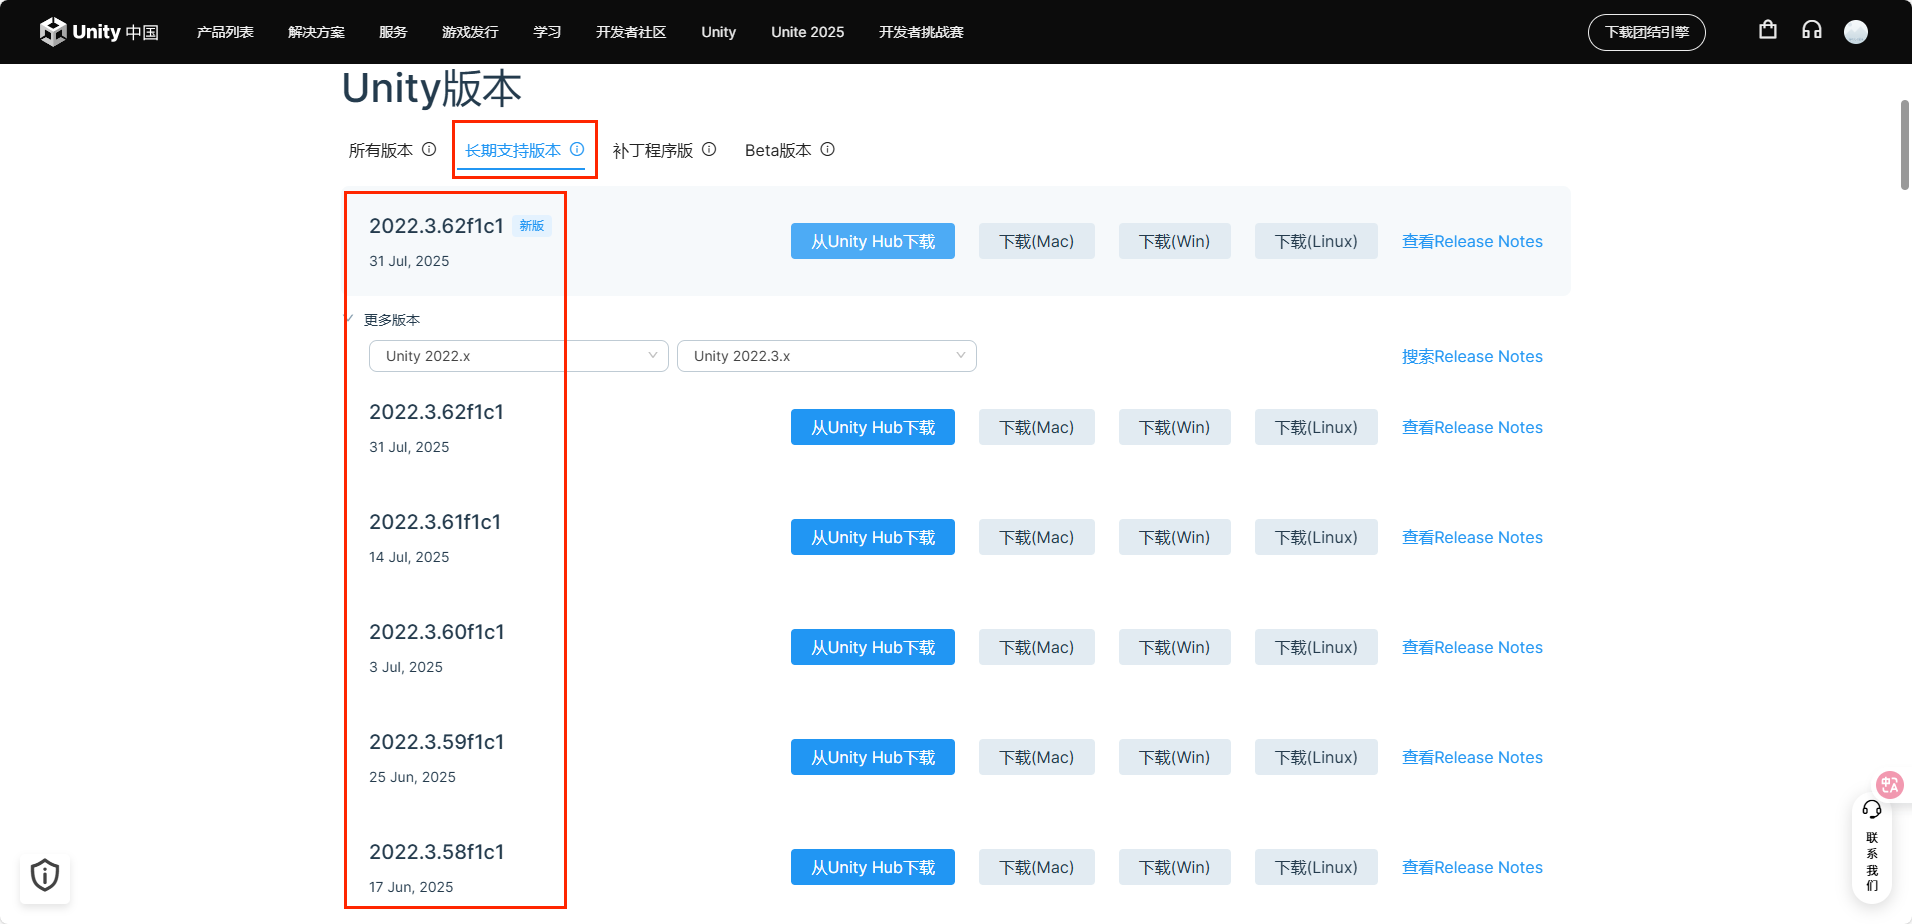The width and height of the screenshot is (1912, 924).
Task: Switch to the 补丁程序版 tab
Action: [652, 151]
